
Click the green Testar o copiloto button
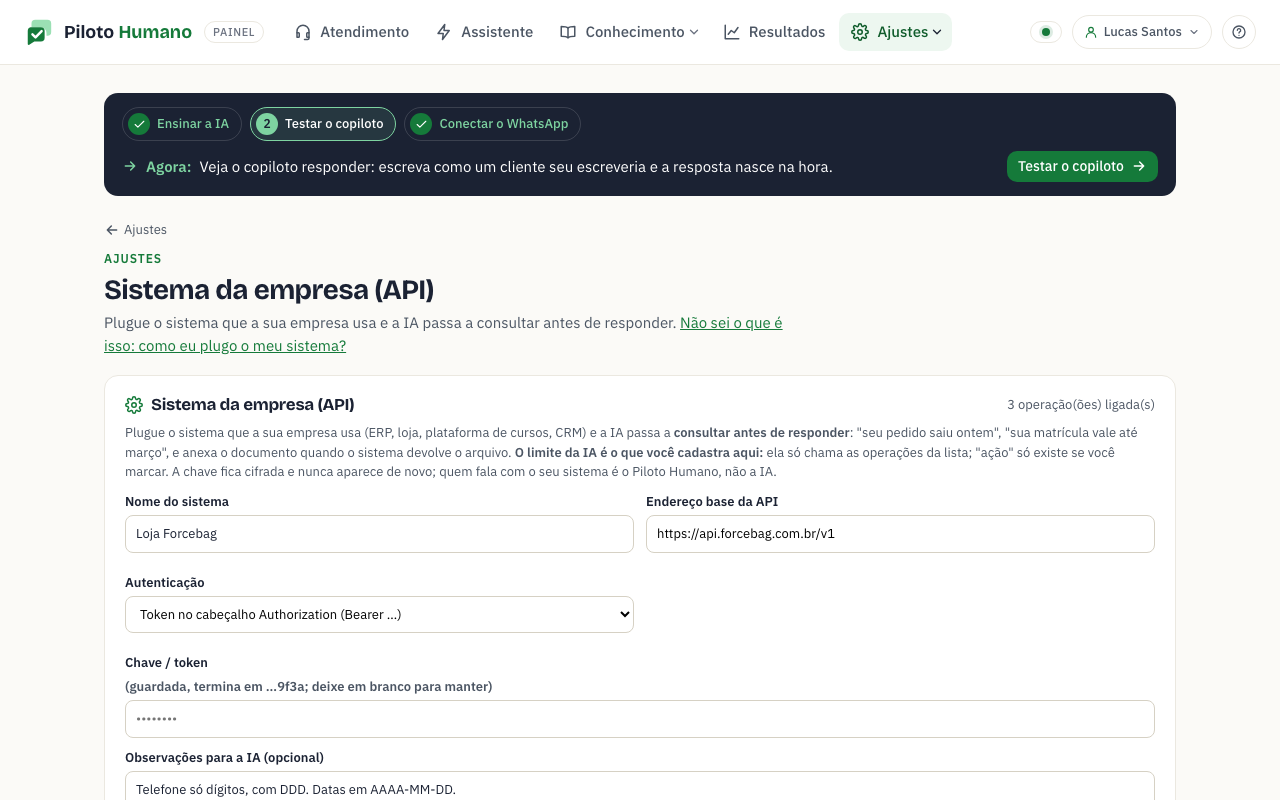tap(1082, 166)
